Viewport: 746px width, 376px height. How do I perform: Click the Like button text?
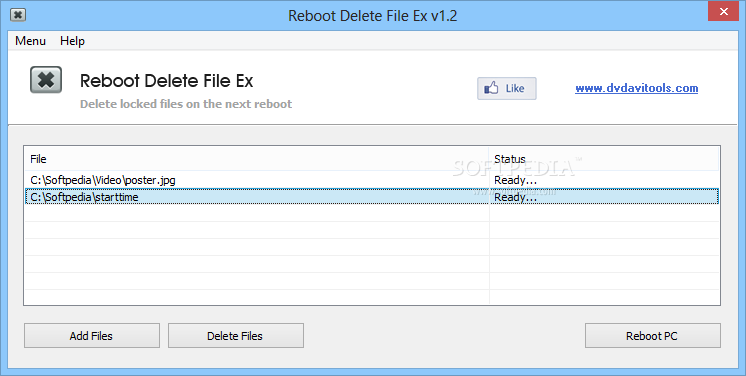pos(515,88)
